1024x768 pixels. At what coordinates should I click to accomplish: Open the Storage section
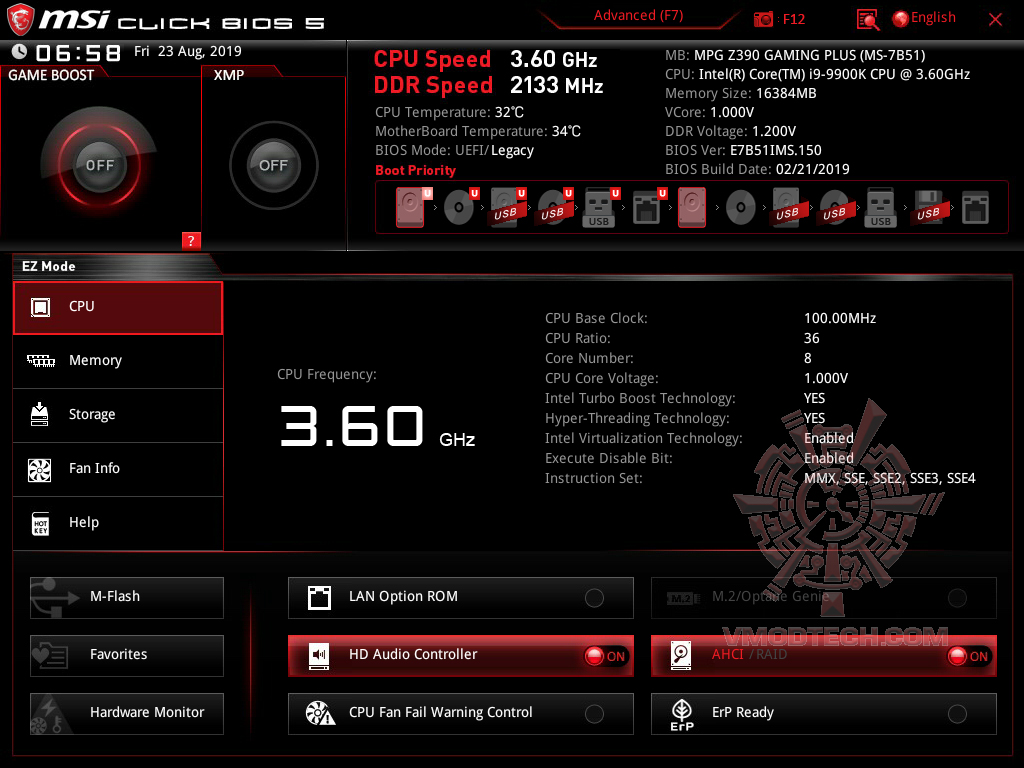118,415
